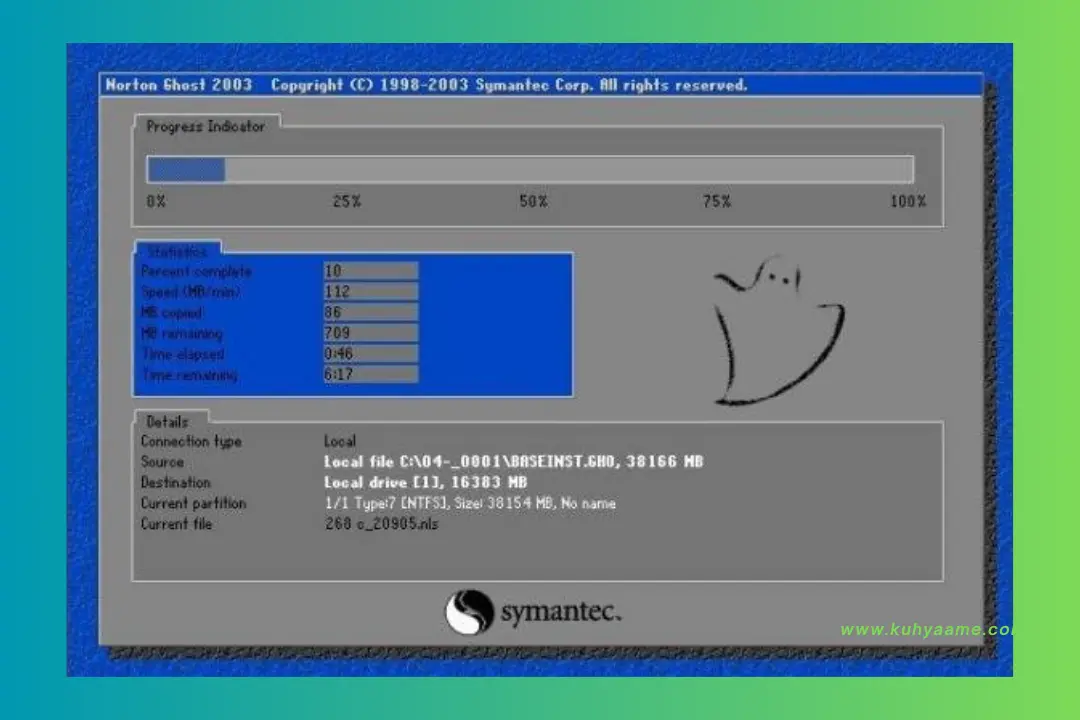Image resolution: width=1080 pixels, height=720 pixels.
Task: Click the Connection type label
Action: [191, 442]
